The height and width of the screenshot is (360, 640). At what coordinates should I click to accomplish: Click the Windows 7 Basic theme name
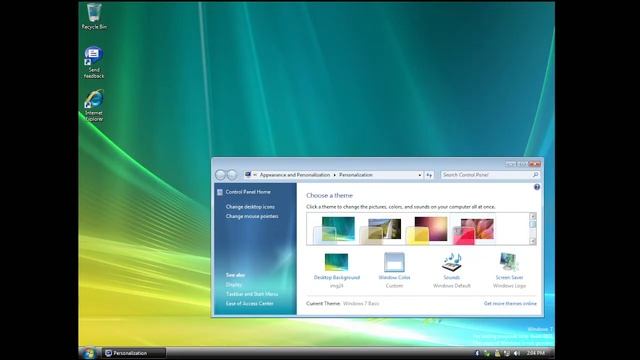point(361,303)
